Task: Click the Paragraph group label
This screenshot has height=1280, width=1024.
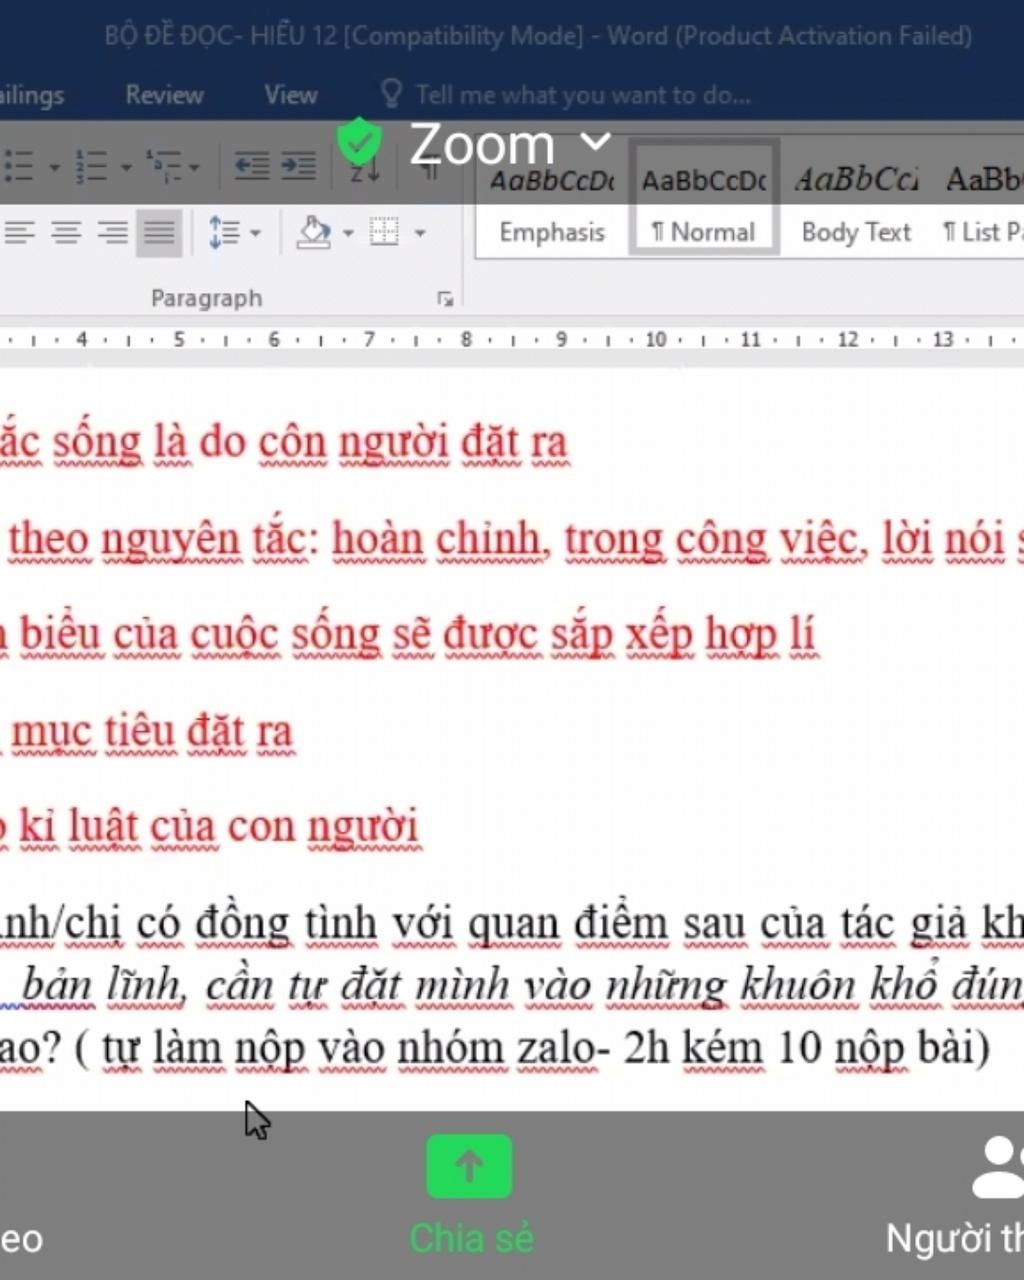Action: (206, 298)
